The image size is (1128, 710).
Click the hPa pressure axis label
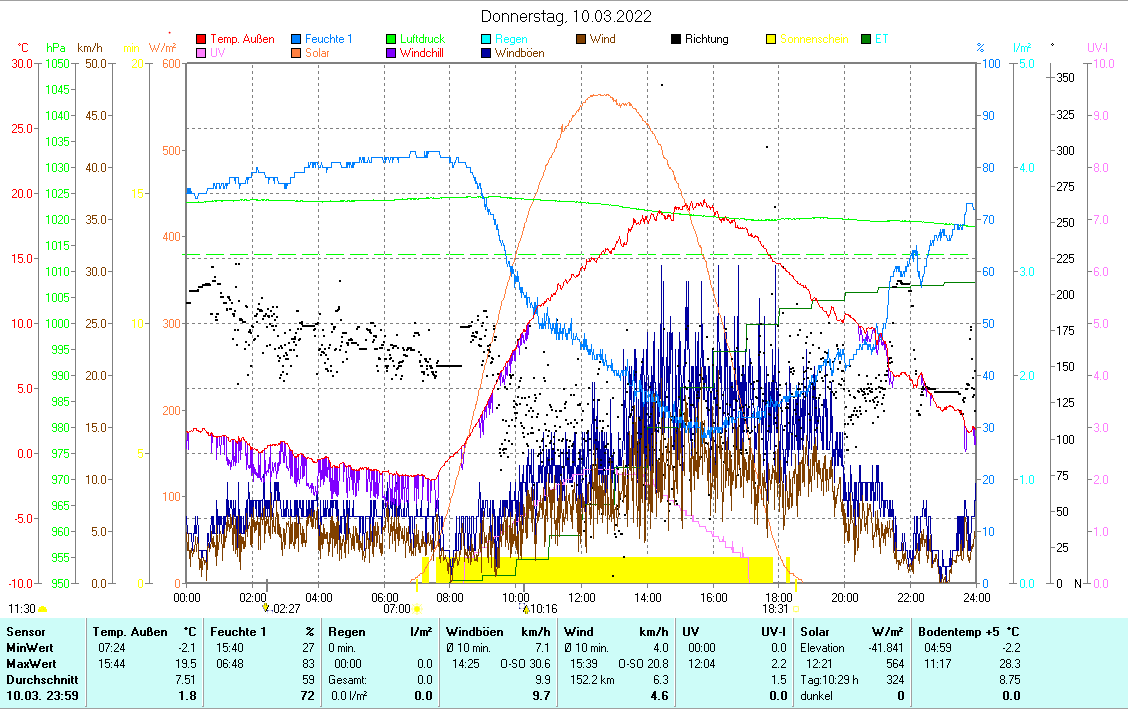click(x=56, y=47)
